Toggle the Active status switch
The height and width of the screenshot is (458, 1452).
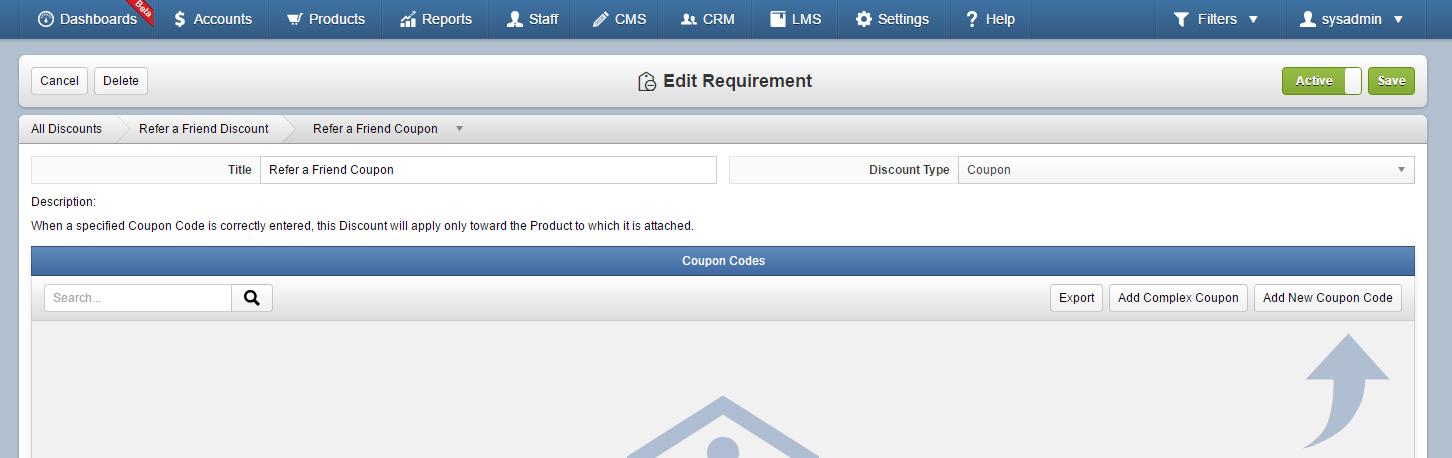1322,81
